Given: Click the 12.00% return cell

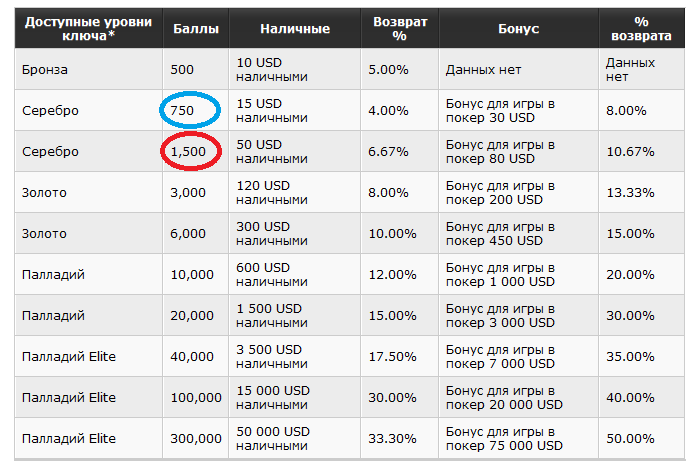Looking at the screenshot, I should point(391,275).
